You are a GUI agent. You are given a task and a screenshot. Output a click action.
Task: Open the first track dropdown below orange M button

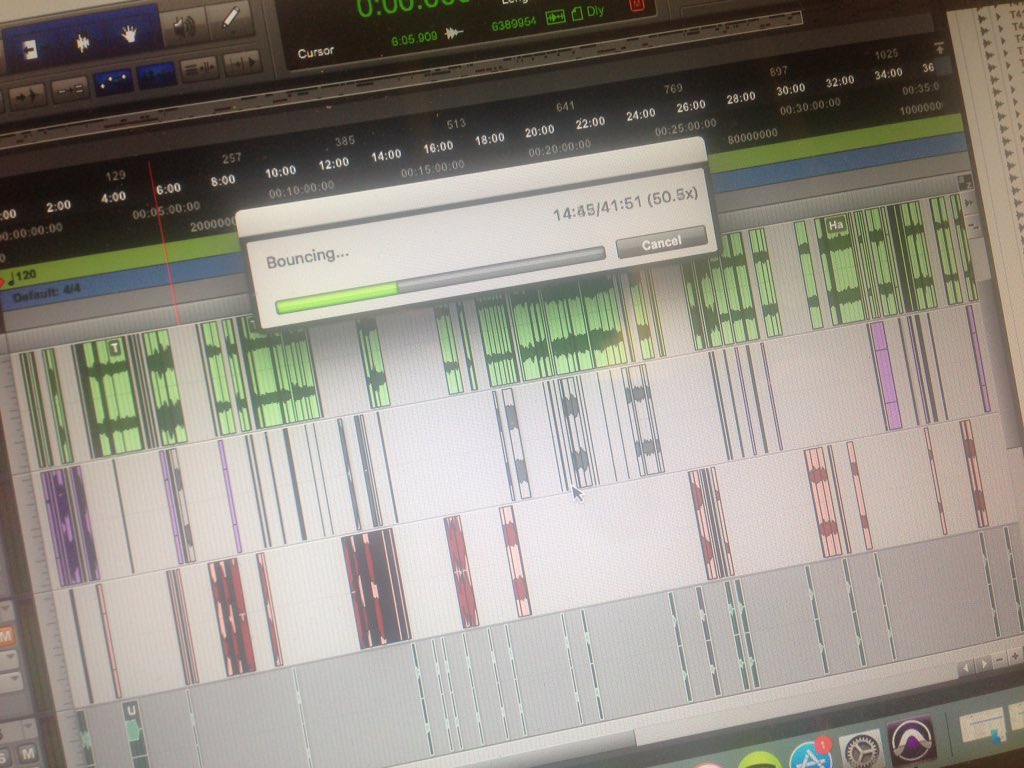tap(8, 660)
